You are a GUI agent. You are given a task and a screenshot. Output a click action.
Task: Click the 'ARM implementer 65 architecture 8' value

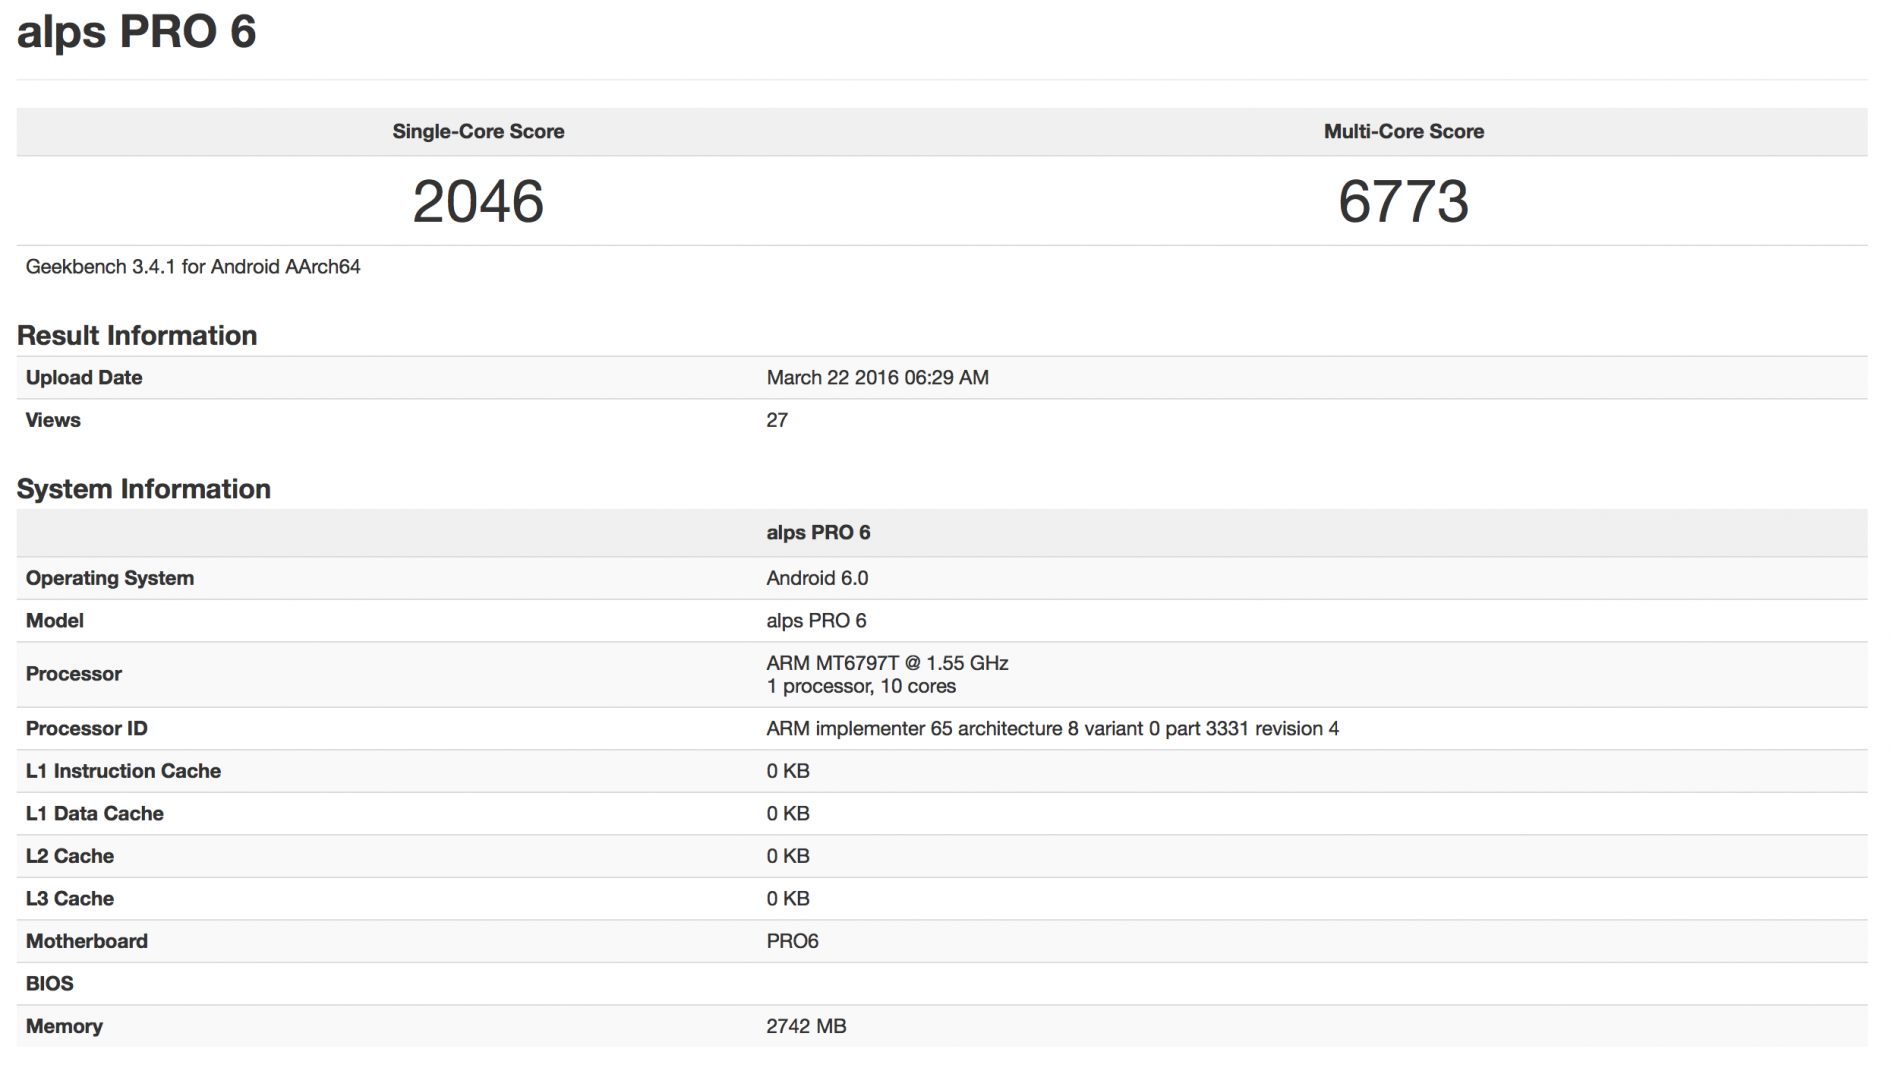(1052, 728)
